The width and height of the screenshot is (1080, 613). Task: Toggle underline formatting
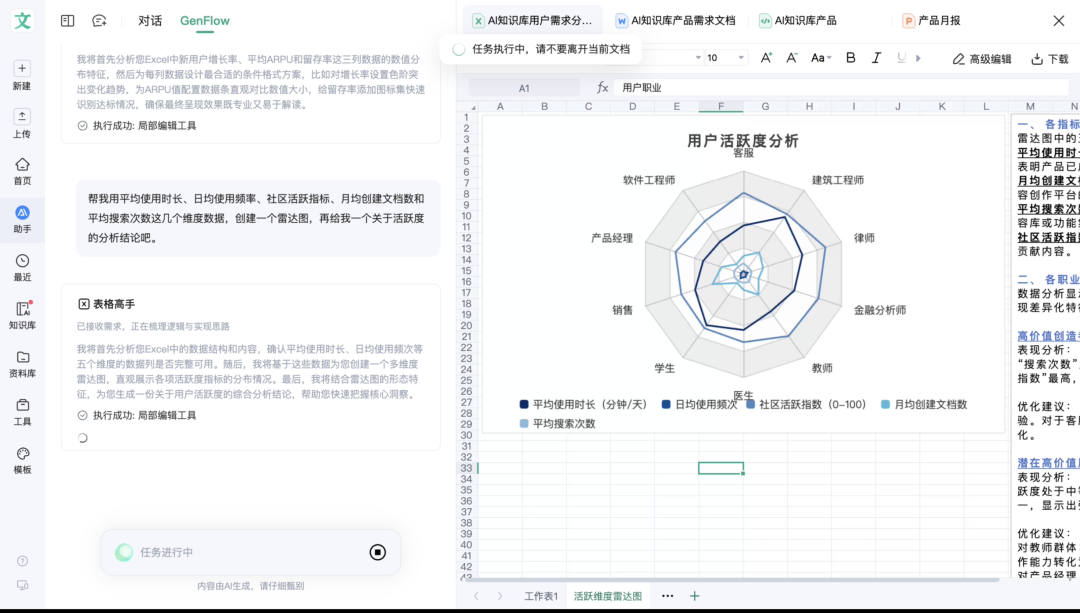coord(904,58)
